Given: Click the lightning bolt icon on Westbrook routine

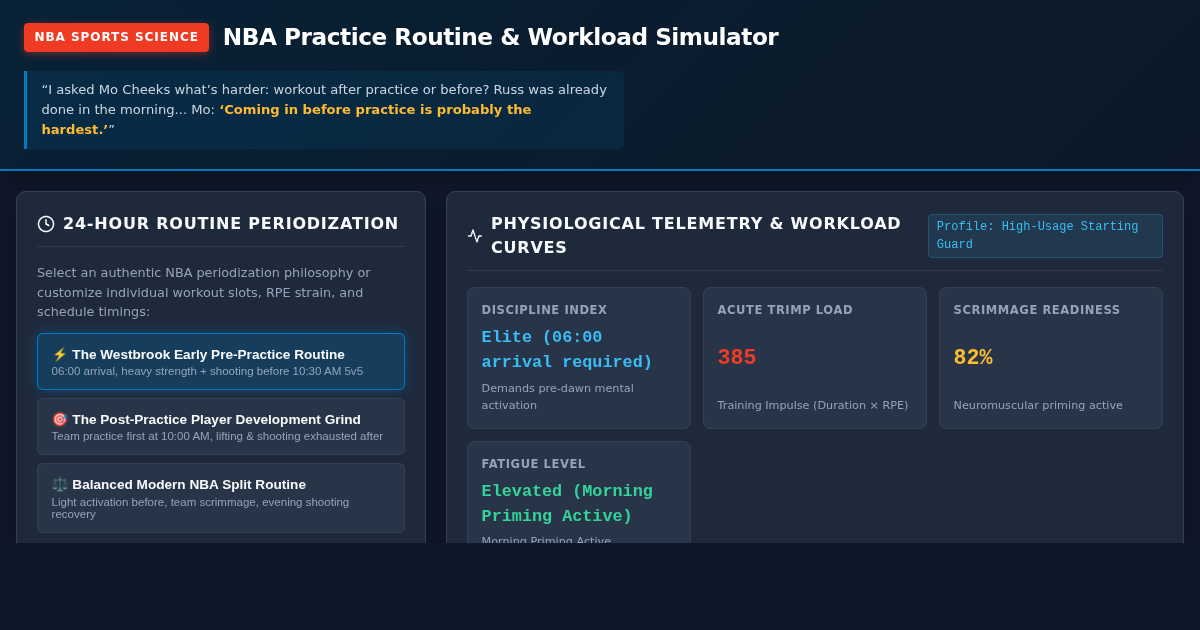Looking at the screenshot, I should (x=60, y=354).
